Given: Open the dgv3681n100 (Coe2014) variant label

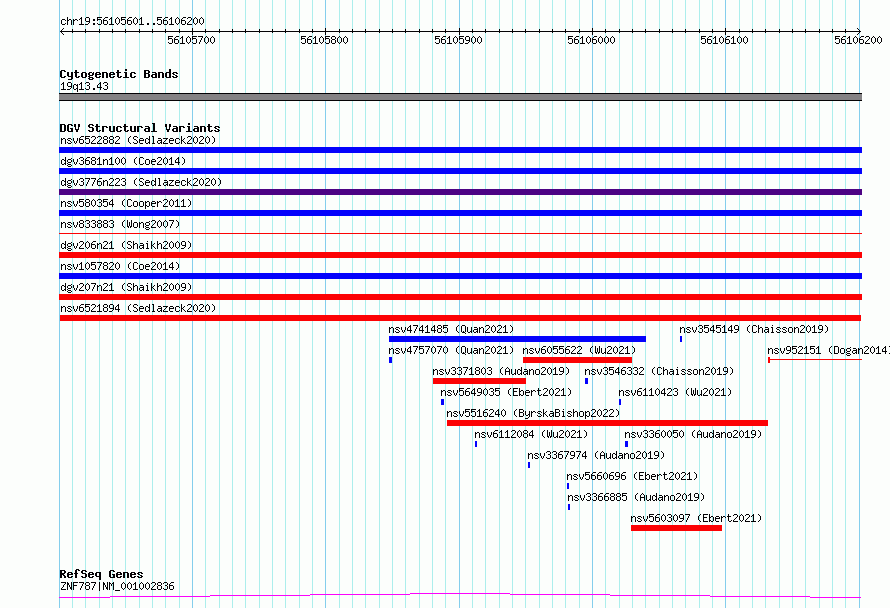Looking at the screenshot, I should 123,161.
